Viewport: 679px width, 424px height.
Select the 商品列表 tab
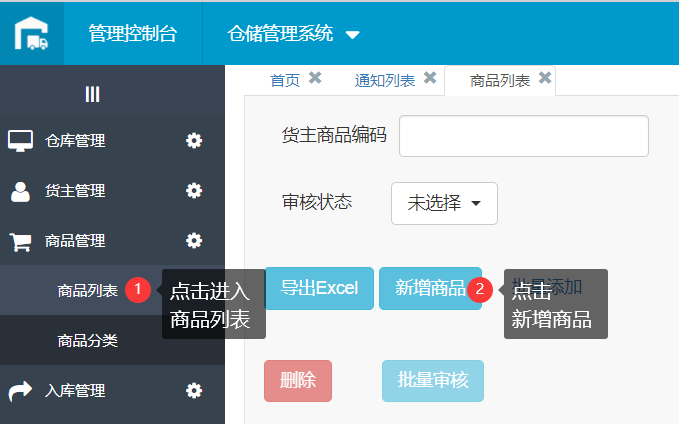tap(500, 80)
